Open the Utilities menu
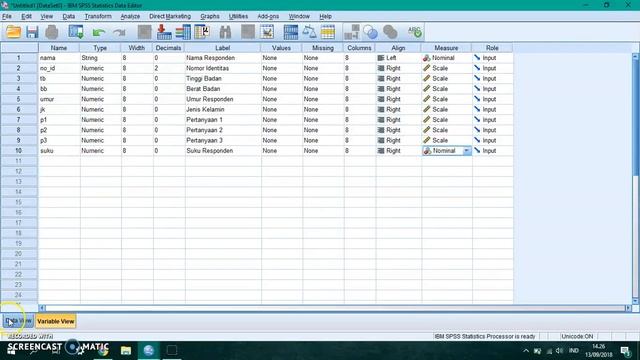Viewport: 640px width, 360px height. (x=238, y=16)
